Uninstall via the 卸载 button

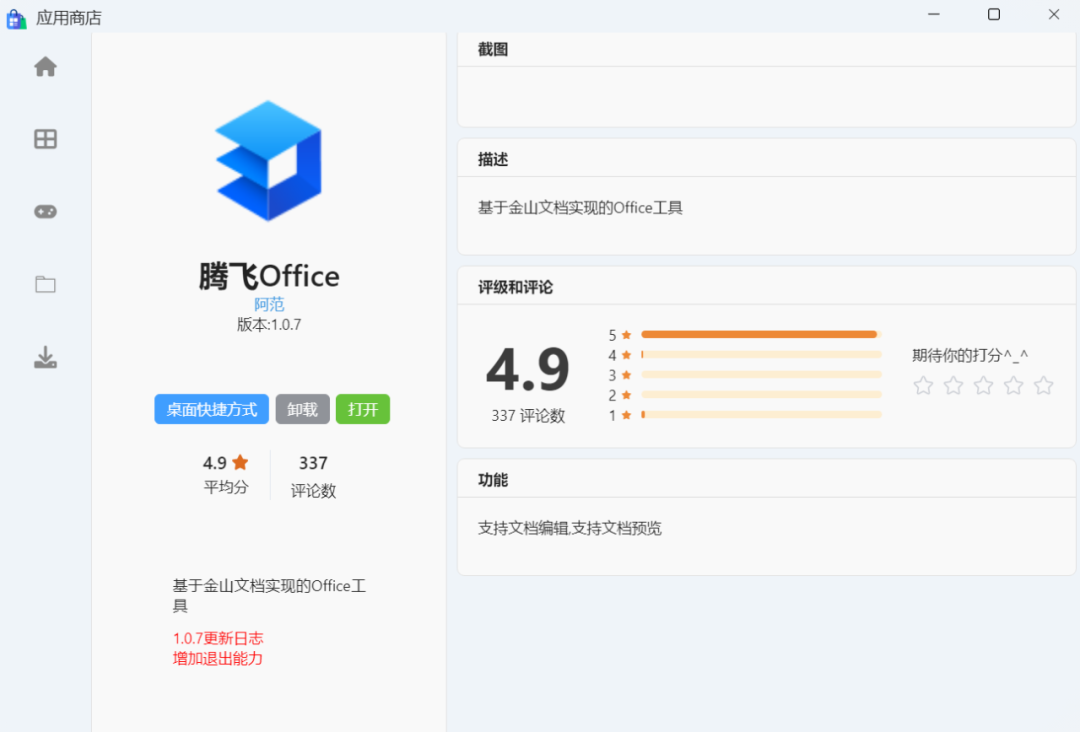302,409
